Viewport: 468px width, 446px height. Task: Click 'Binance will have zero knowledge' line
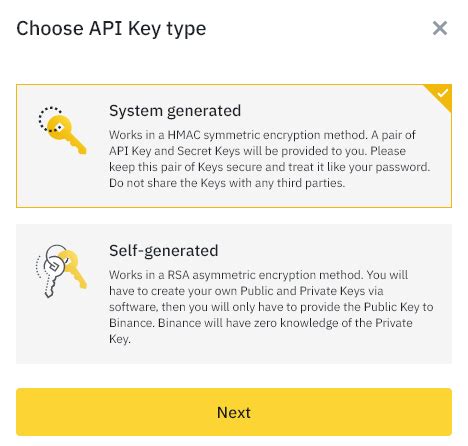pos(261,323)
